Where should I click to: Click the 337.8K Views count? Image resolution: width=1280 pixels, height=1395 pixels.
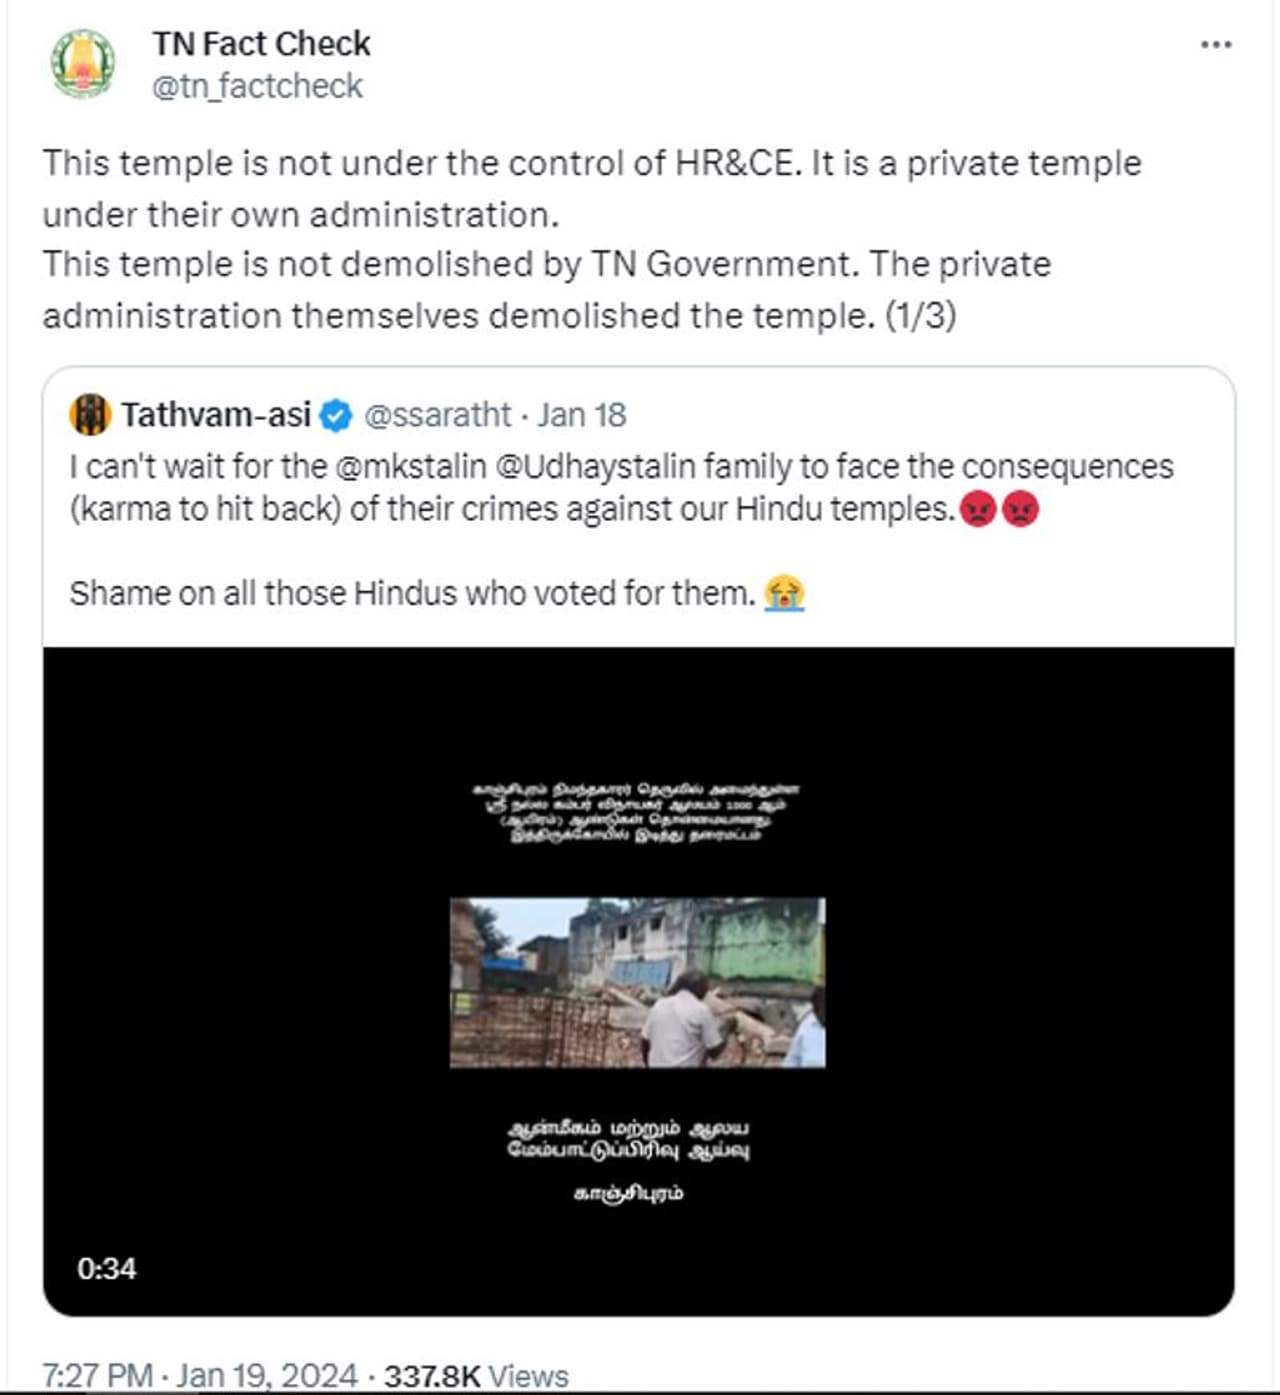tap(476, 1375)
